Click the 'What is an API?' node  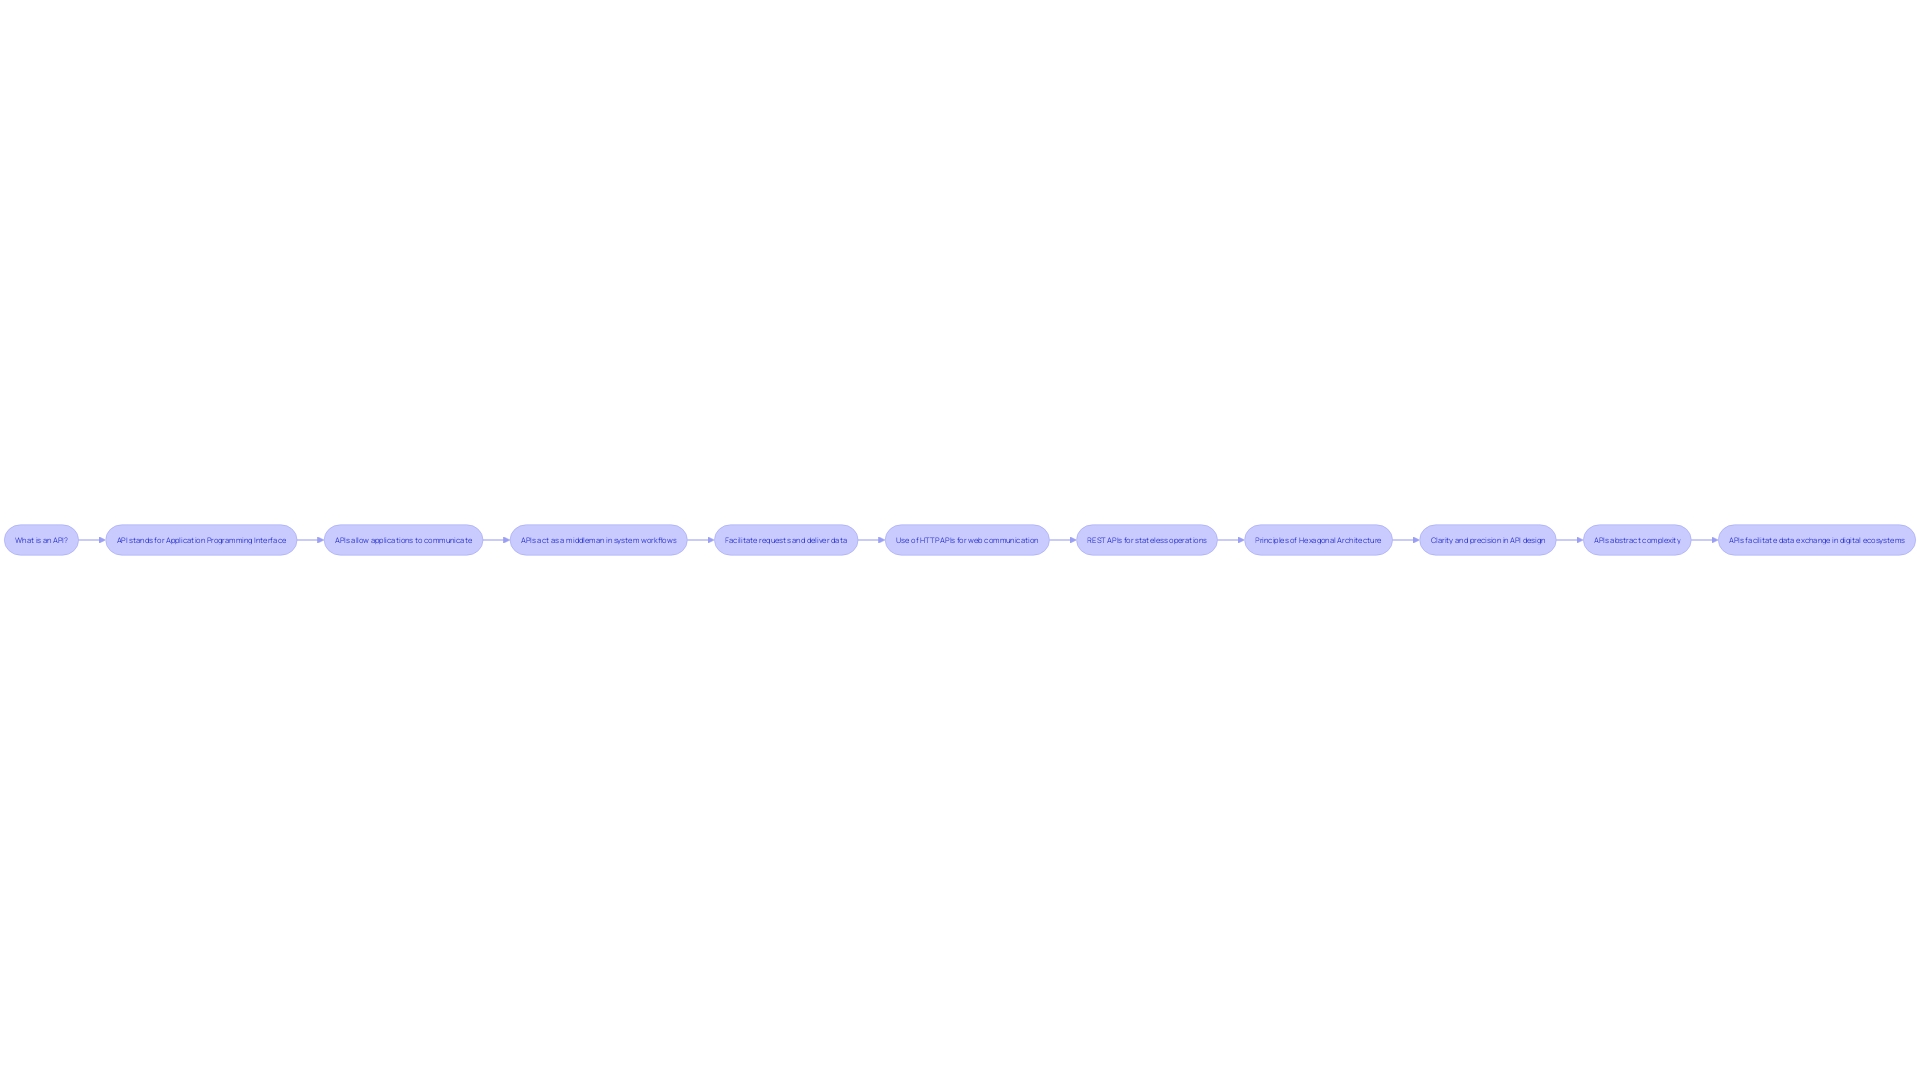coord(41,539)
